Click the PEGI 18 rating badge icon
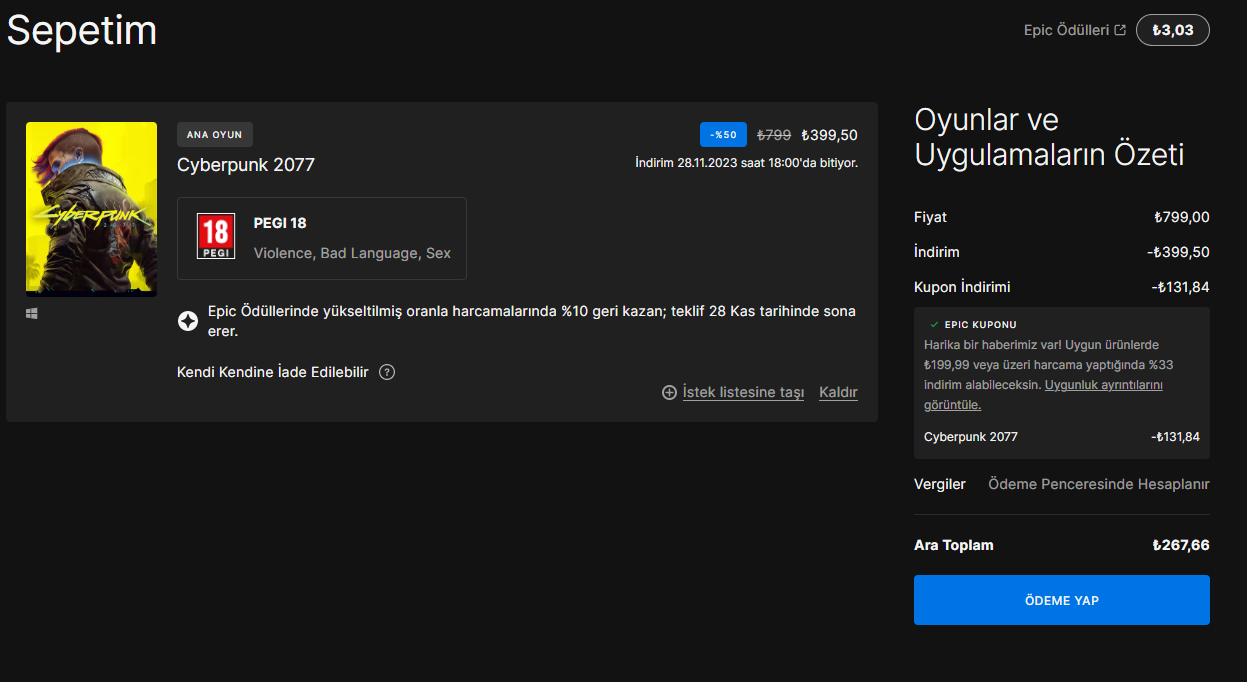This screenshot has width=1247, height=682. 216,237
